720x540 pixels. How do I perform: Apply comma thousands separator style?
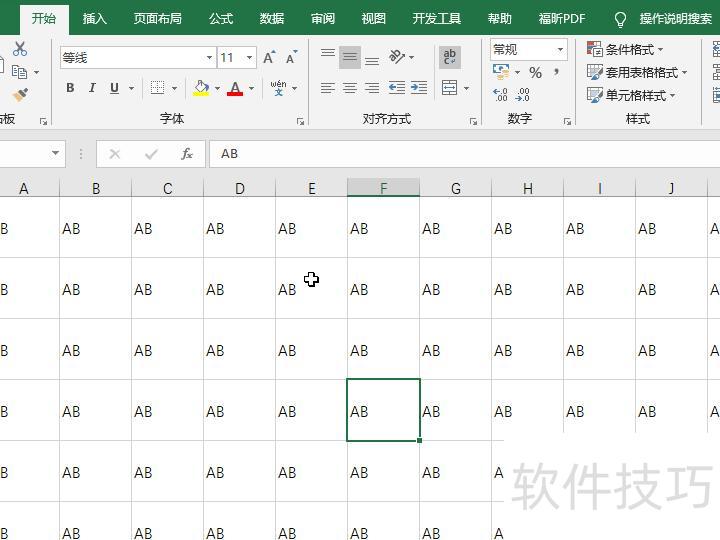557,72
